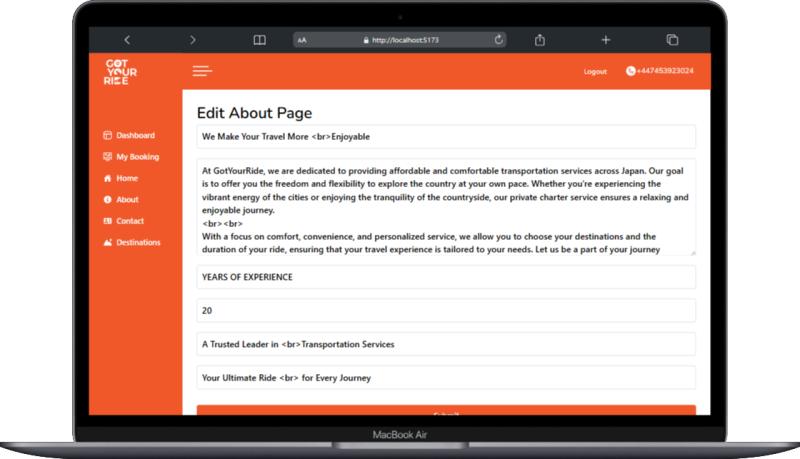Click the localhost address bar
This screenshot has height=459, width=800.
pyautogui.click(x=399, y=40)
